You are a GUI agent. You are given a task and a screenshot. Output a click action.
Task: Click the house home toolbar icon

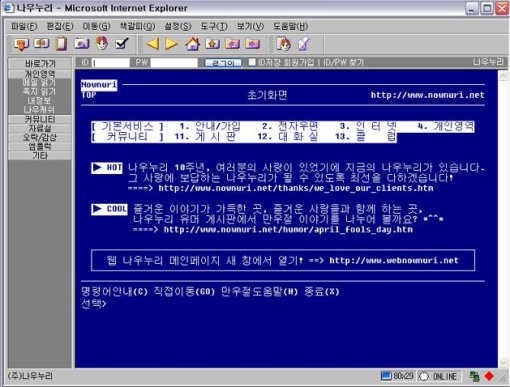193,44
